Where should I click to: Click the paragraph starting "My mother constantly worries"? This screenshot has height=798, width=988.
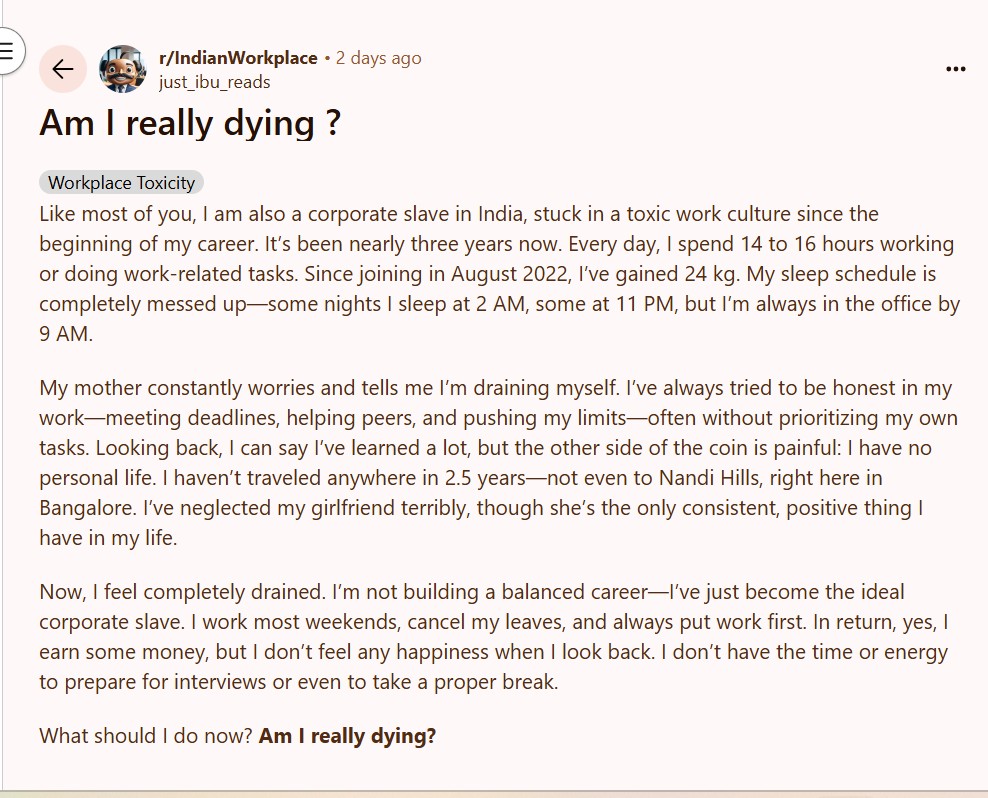pyautogui.click(x=498, y=462)
